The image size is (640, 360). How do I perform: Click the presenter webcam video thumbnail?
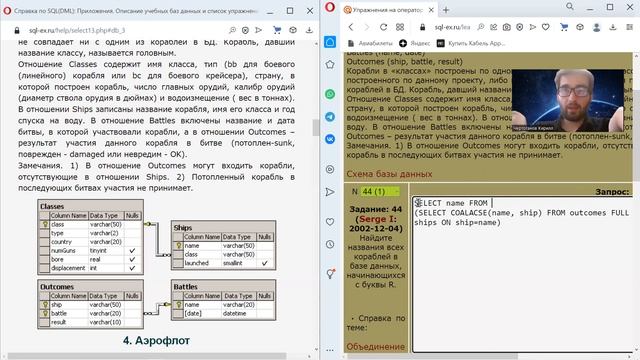click(567, 100)
